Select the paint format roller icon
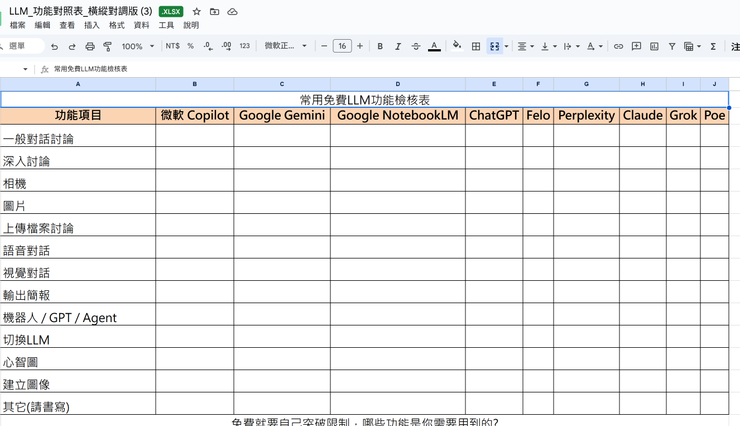Viewport: 740px width, 426px height. tap(107, 46)
